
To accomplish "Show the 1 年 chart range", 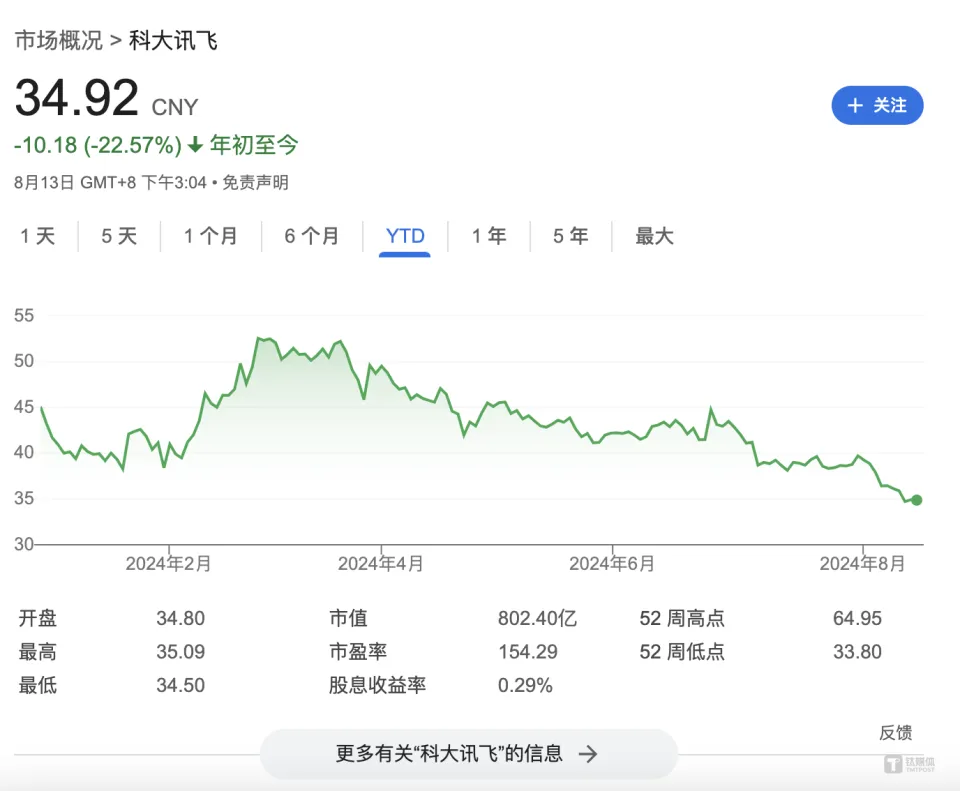I will coord(489,236).
